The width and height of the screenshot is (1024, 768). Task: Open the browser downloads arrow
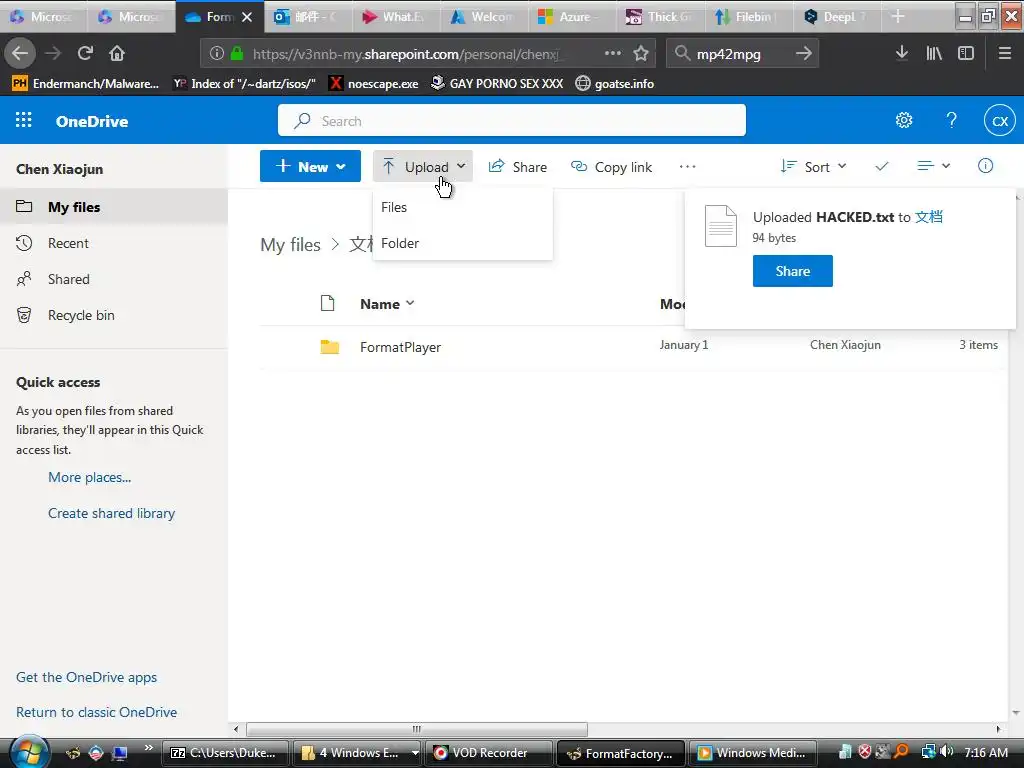[x=902, y=53]
